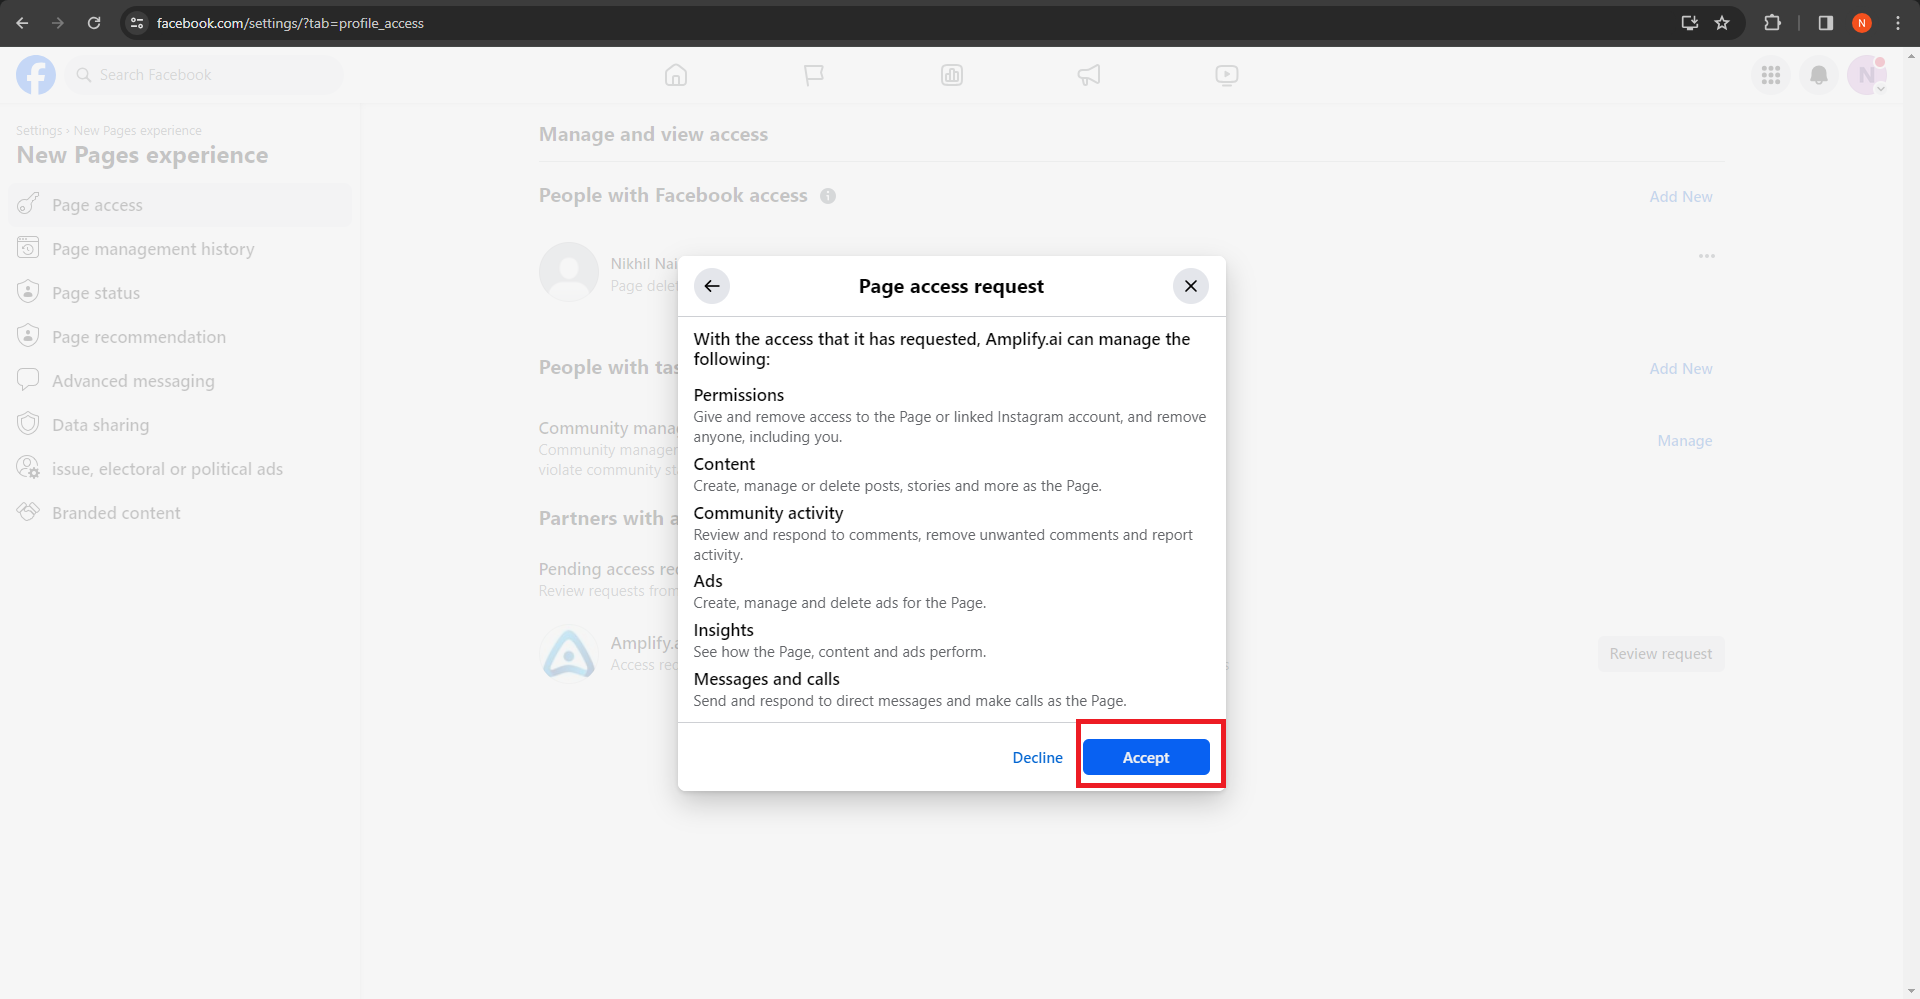
Task: Click the Branded content handshake icon
Action: tap(28, 512)
